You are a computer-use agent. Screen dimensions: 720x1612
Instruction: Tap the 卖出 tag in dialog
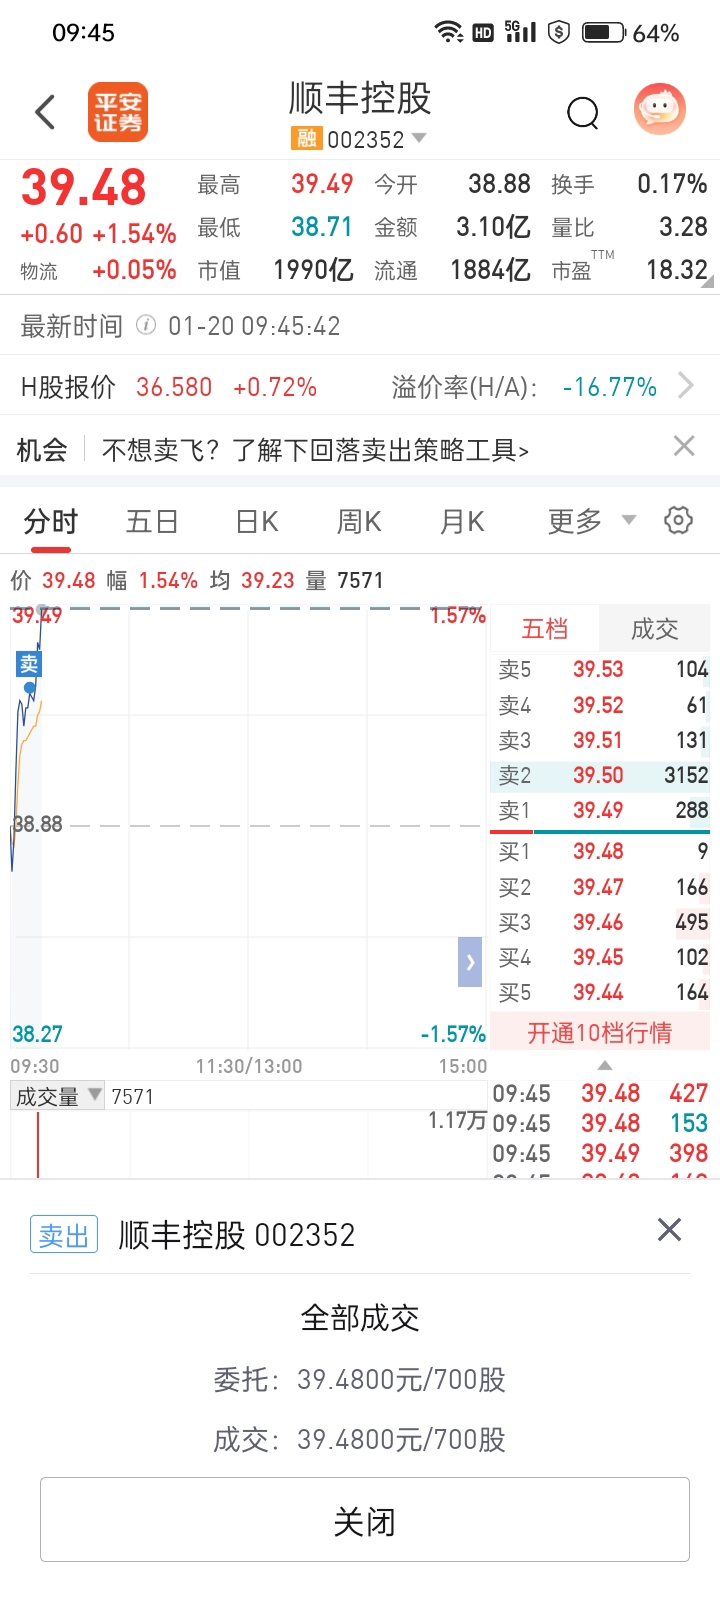(x=64, y=1235)
